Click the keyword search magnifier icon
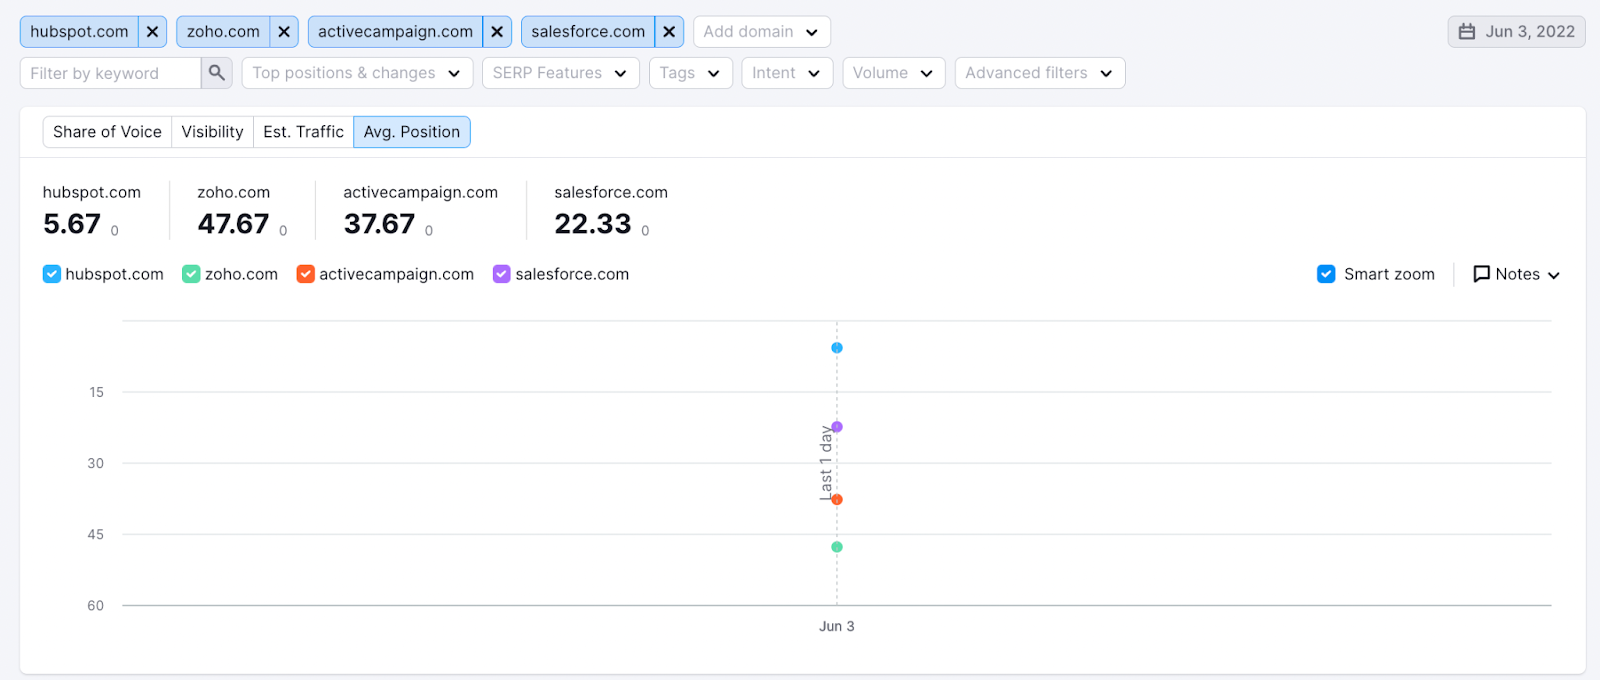The image size is (1600, 680). click(216, 73)
